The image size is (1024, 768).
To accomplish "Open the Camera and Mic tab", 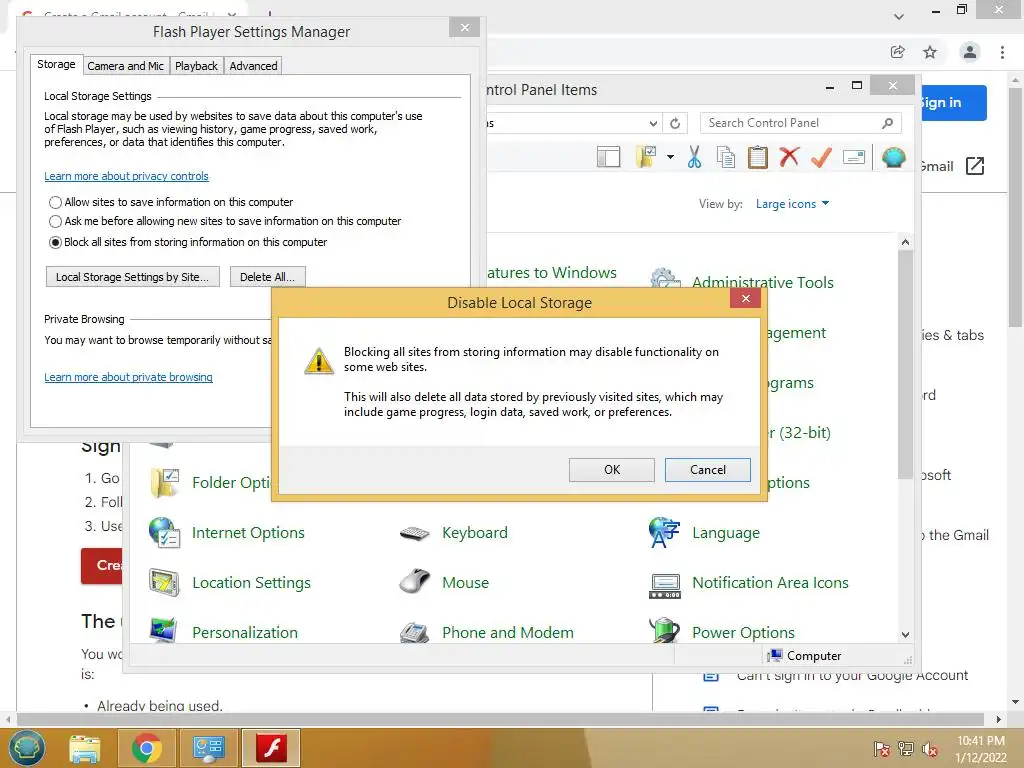I will tap(125, 66).
